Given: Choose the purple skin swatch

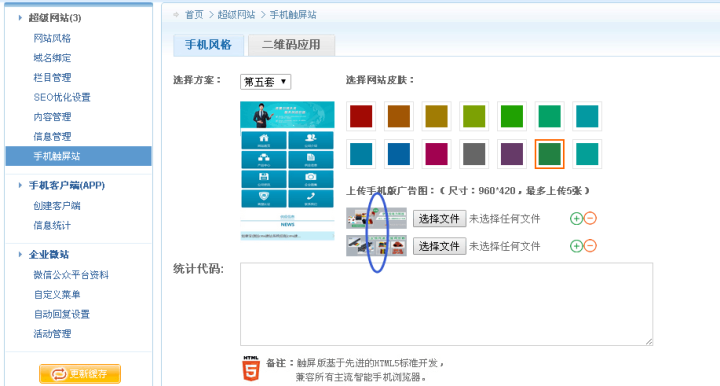Looking at the screenshot, I should point(512,154).
